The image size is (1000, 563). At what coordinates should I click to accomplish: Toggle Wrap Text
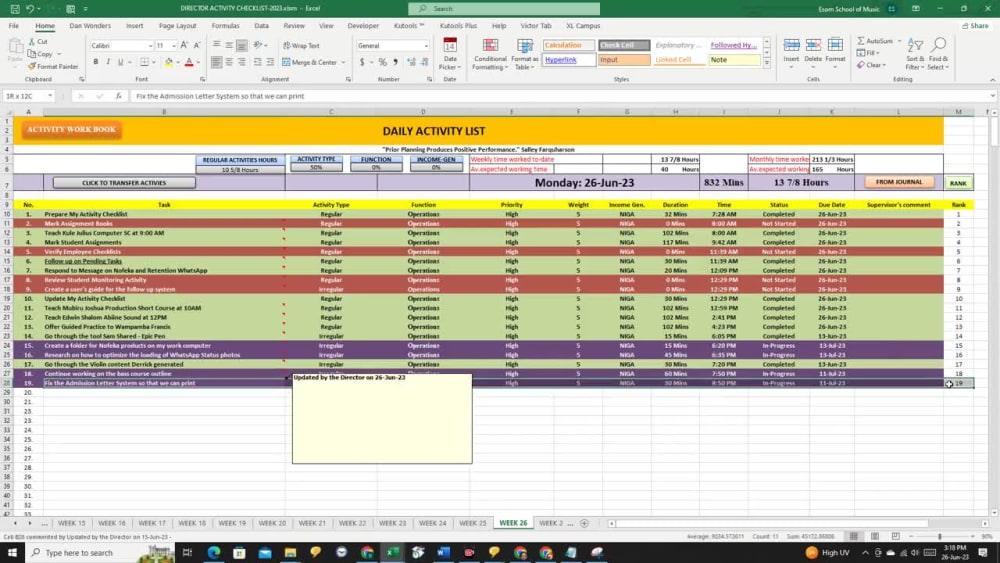[302, 46]
